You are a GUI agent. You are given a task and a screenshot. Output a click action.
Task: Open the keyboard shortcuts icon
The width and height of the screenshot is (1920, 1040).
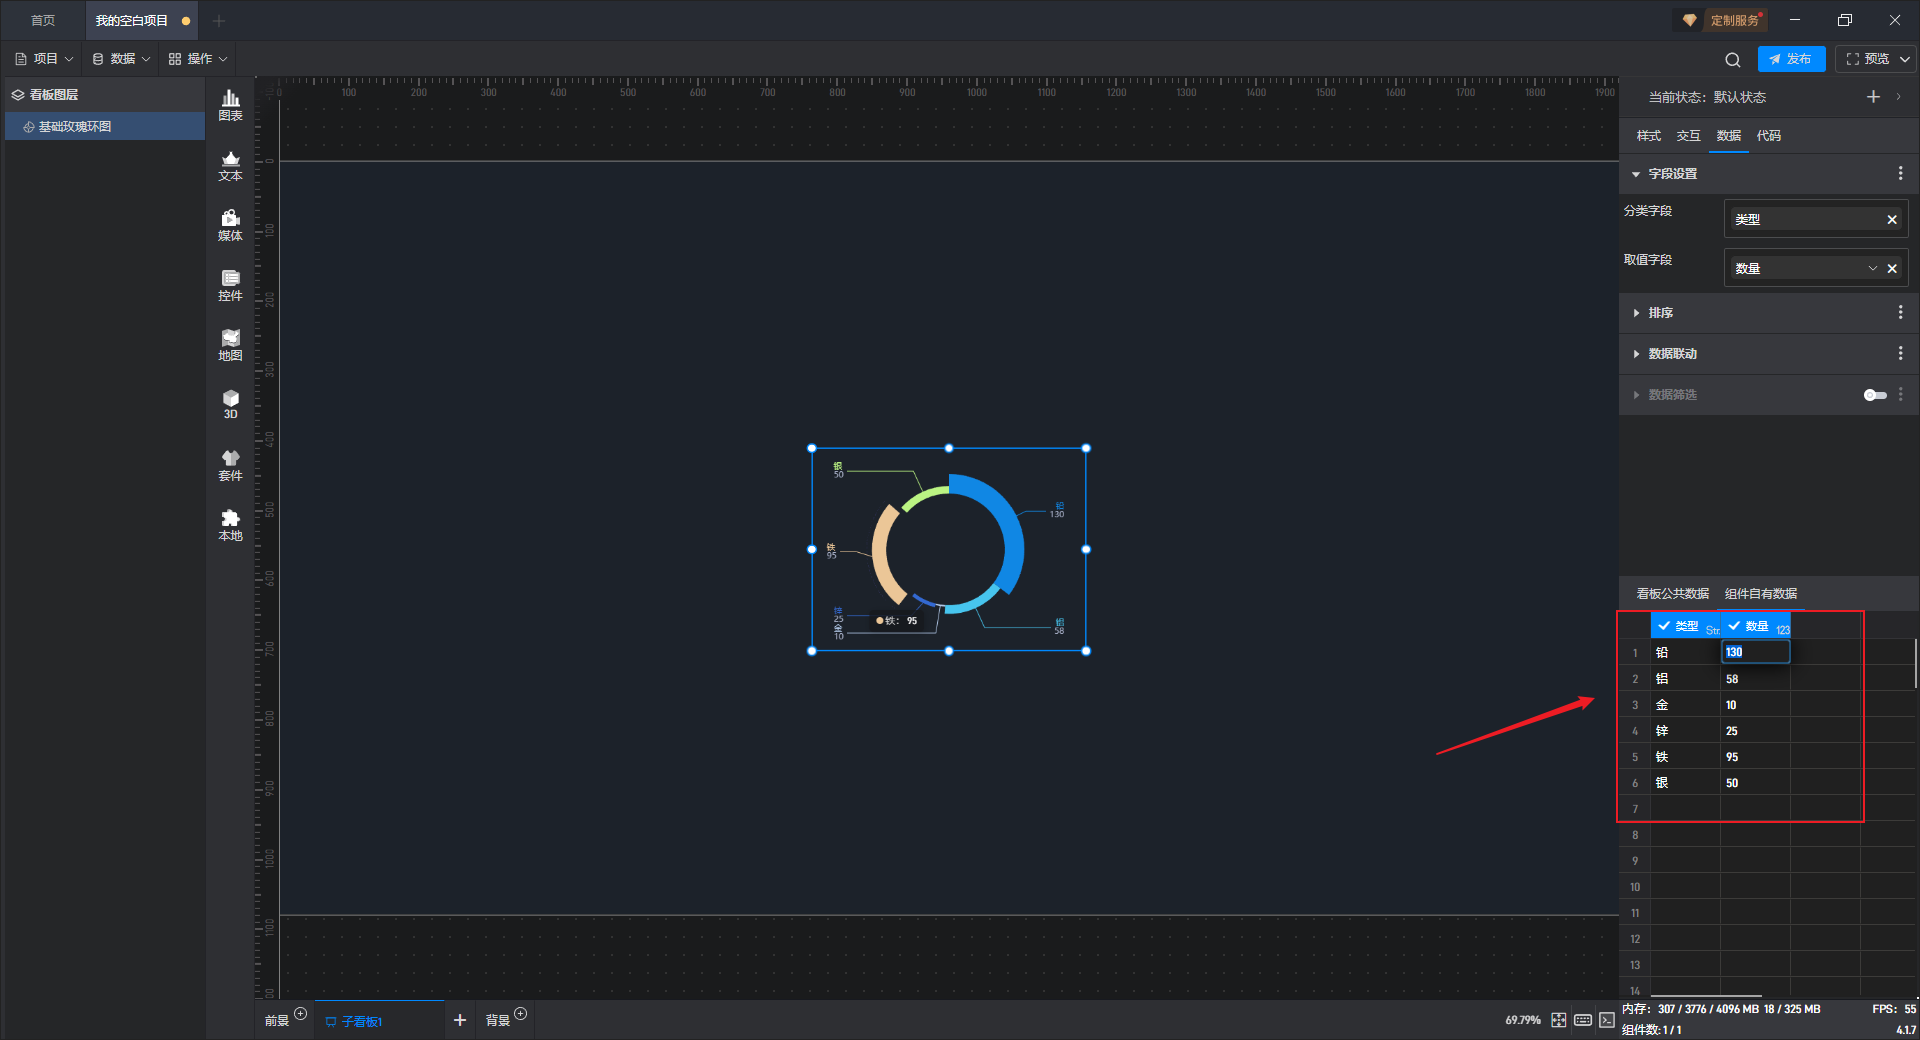(x=1583, y=1020)
